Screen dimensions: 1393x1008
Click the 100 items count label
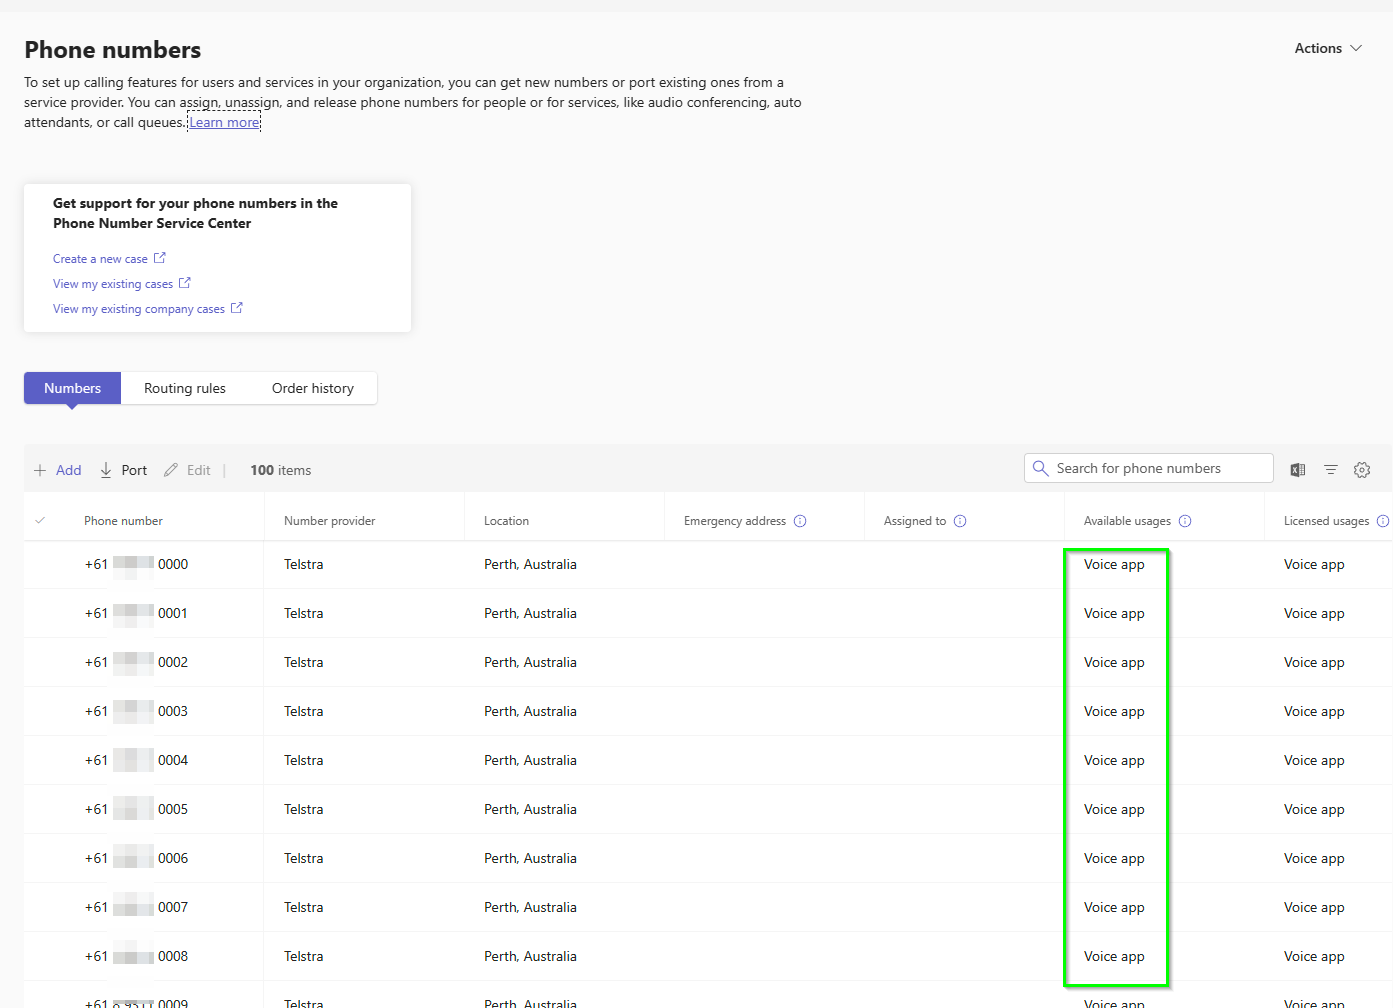tap(280, 470)
